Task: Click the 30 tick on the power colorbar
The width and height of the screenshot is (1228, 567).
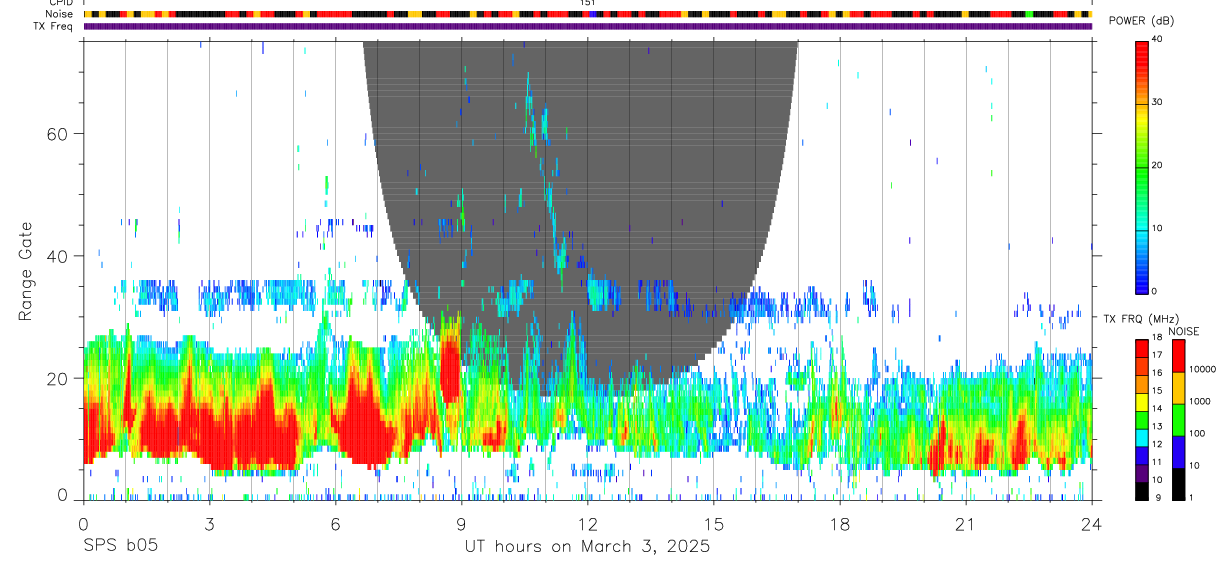Action: coord(1158,102)
